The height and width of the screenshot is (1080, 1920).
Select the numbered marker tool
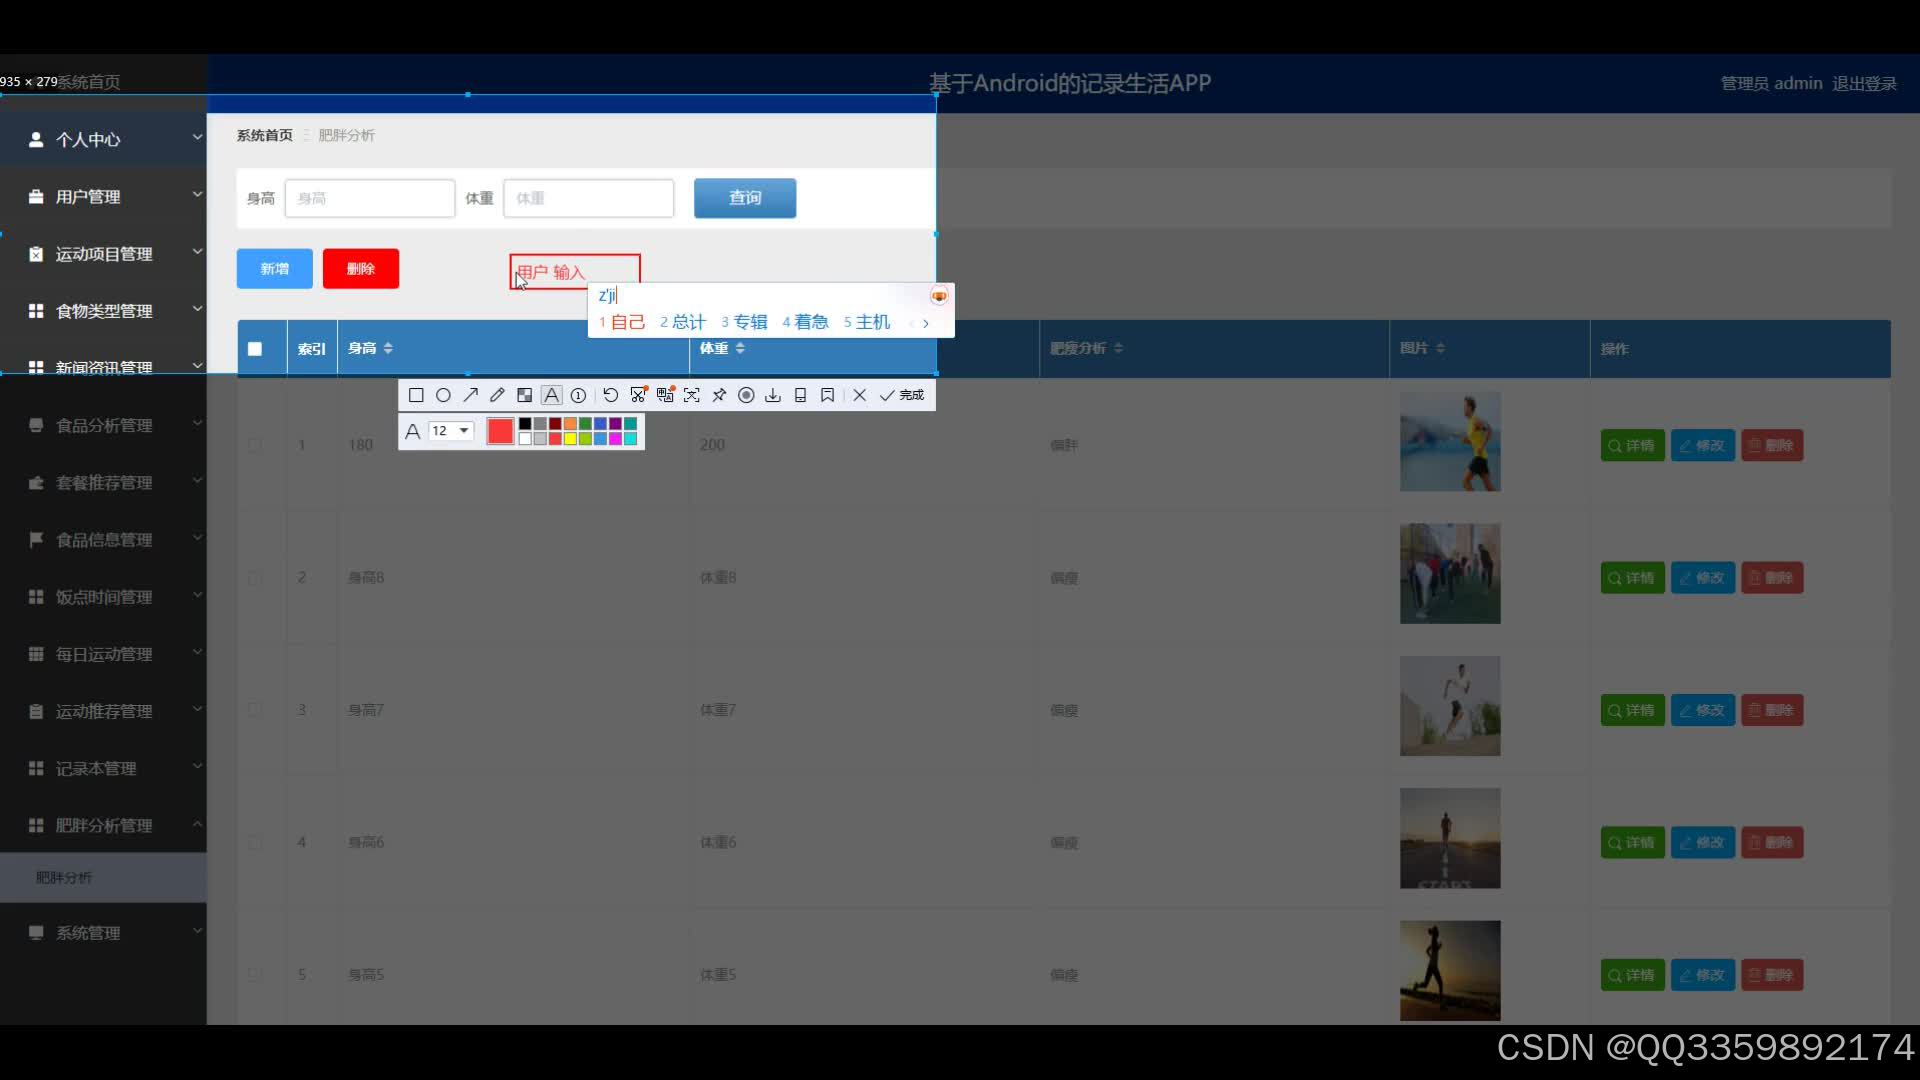[578, 395]
